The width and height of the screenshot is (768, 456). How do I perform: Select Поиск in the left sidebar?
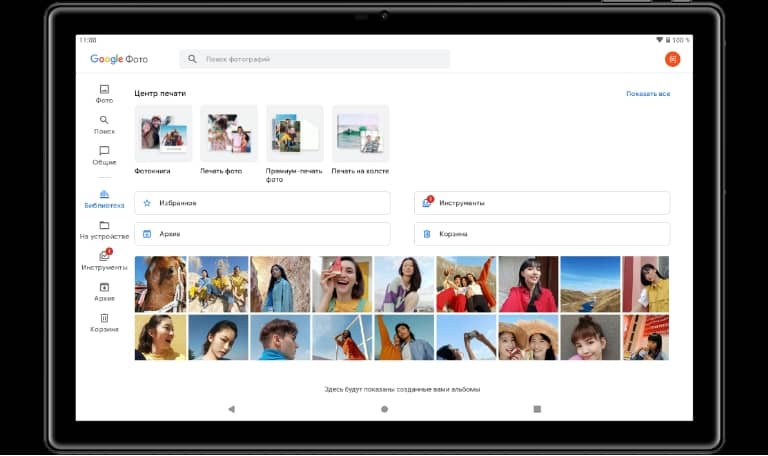(x=104, y=124)
